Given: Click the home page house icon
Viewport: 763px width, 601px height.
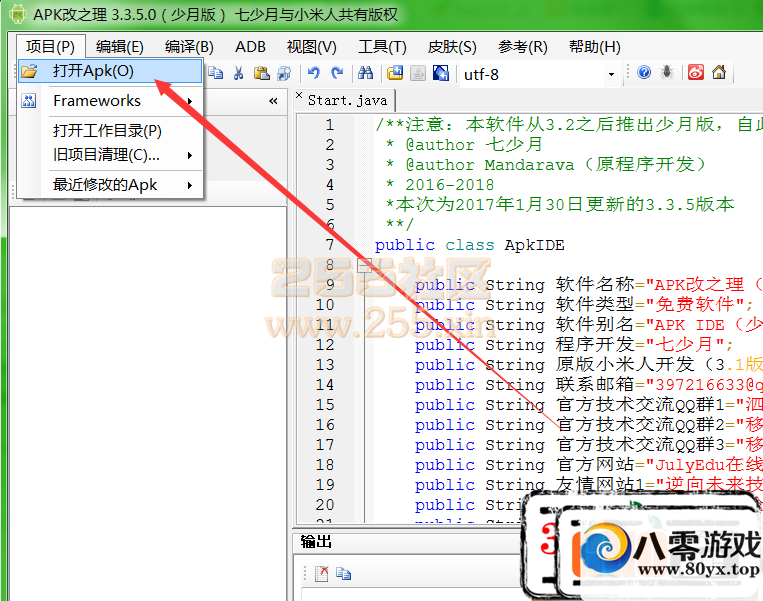Looking at the screenshot, I should coord(719,73).
